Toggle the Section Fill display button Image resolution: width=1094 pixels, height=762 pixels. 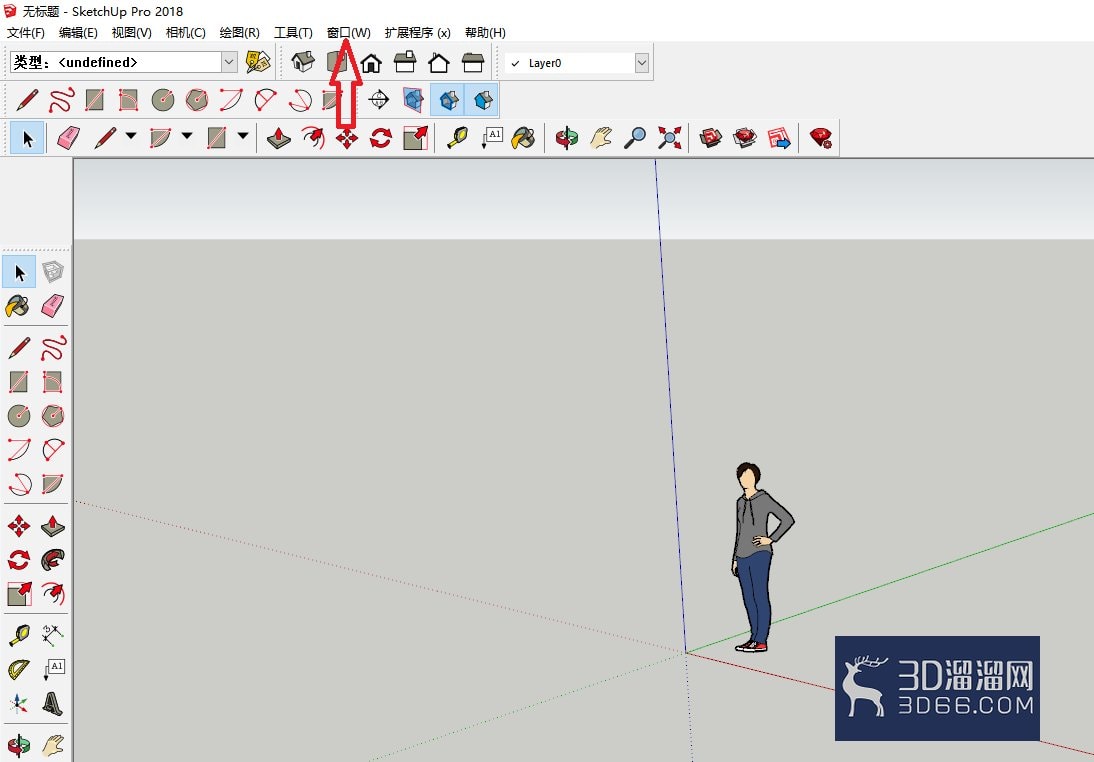click(x=482, y=100)
